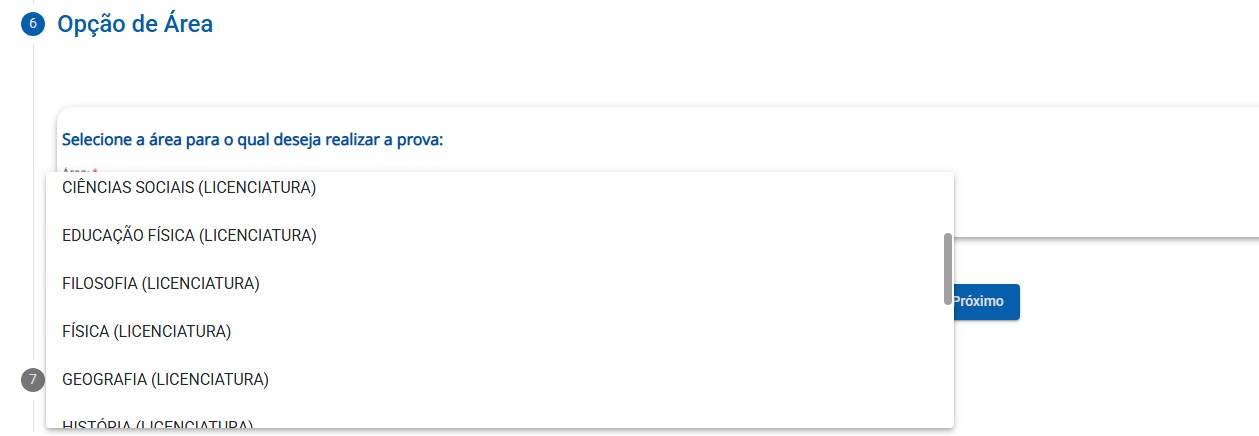Click the step 7 number circle

pos(33,380)
